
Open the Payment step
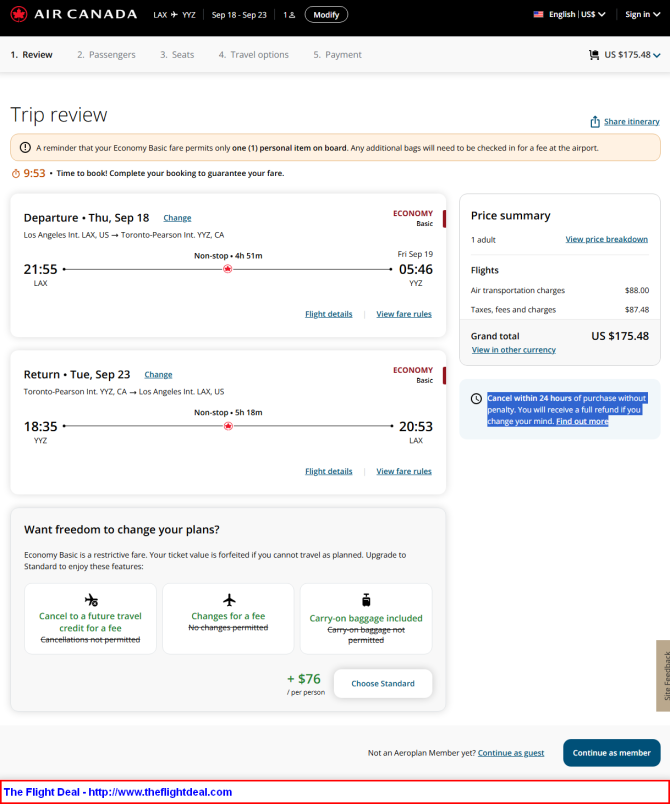337,54
